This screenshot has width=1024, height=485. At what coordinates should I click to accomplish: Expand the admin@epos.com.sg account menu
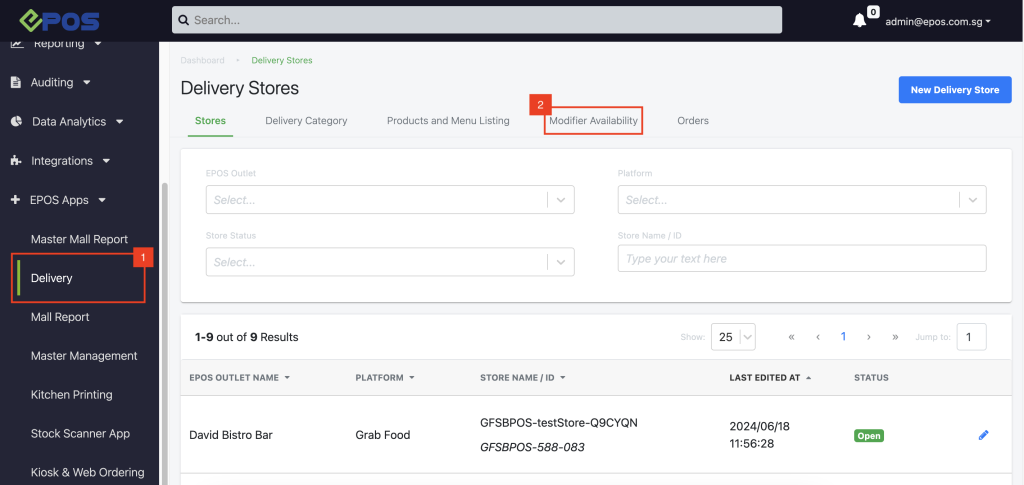pyautogui.click(x=937, y=20)
